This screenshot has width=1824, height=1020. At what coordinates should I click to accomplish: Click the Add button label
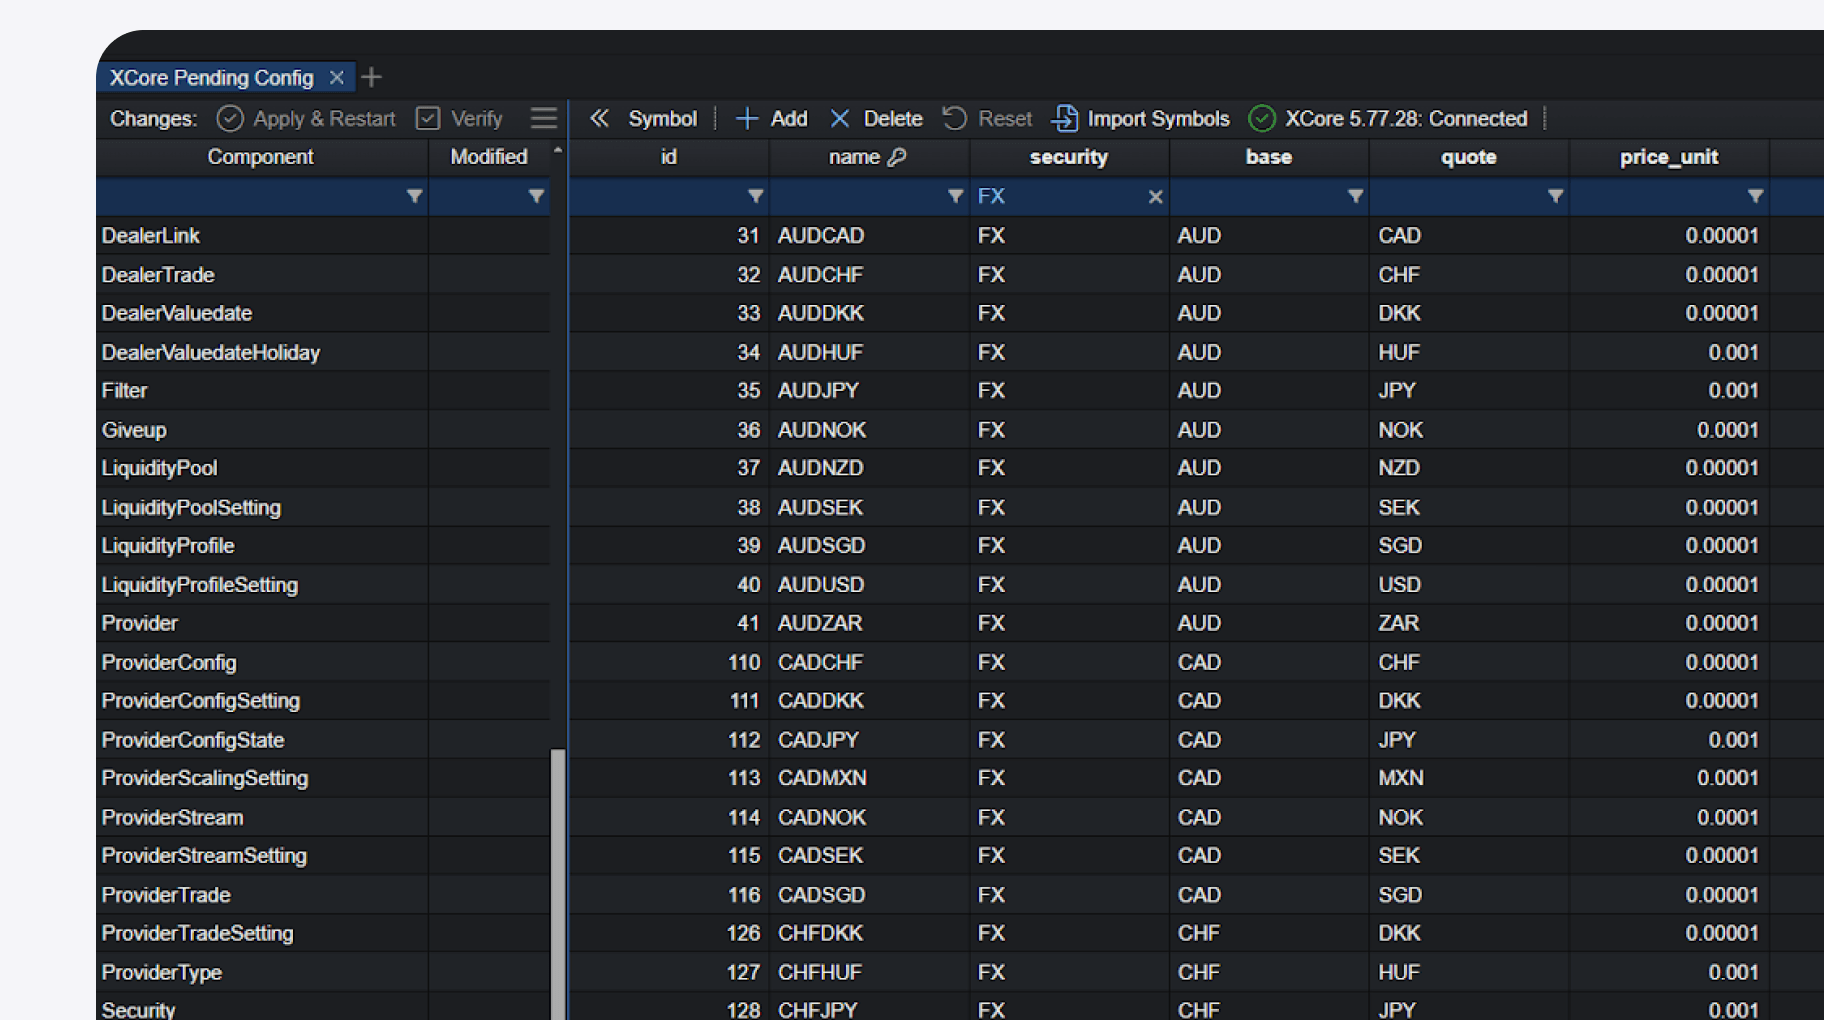pos(789,119)
